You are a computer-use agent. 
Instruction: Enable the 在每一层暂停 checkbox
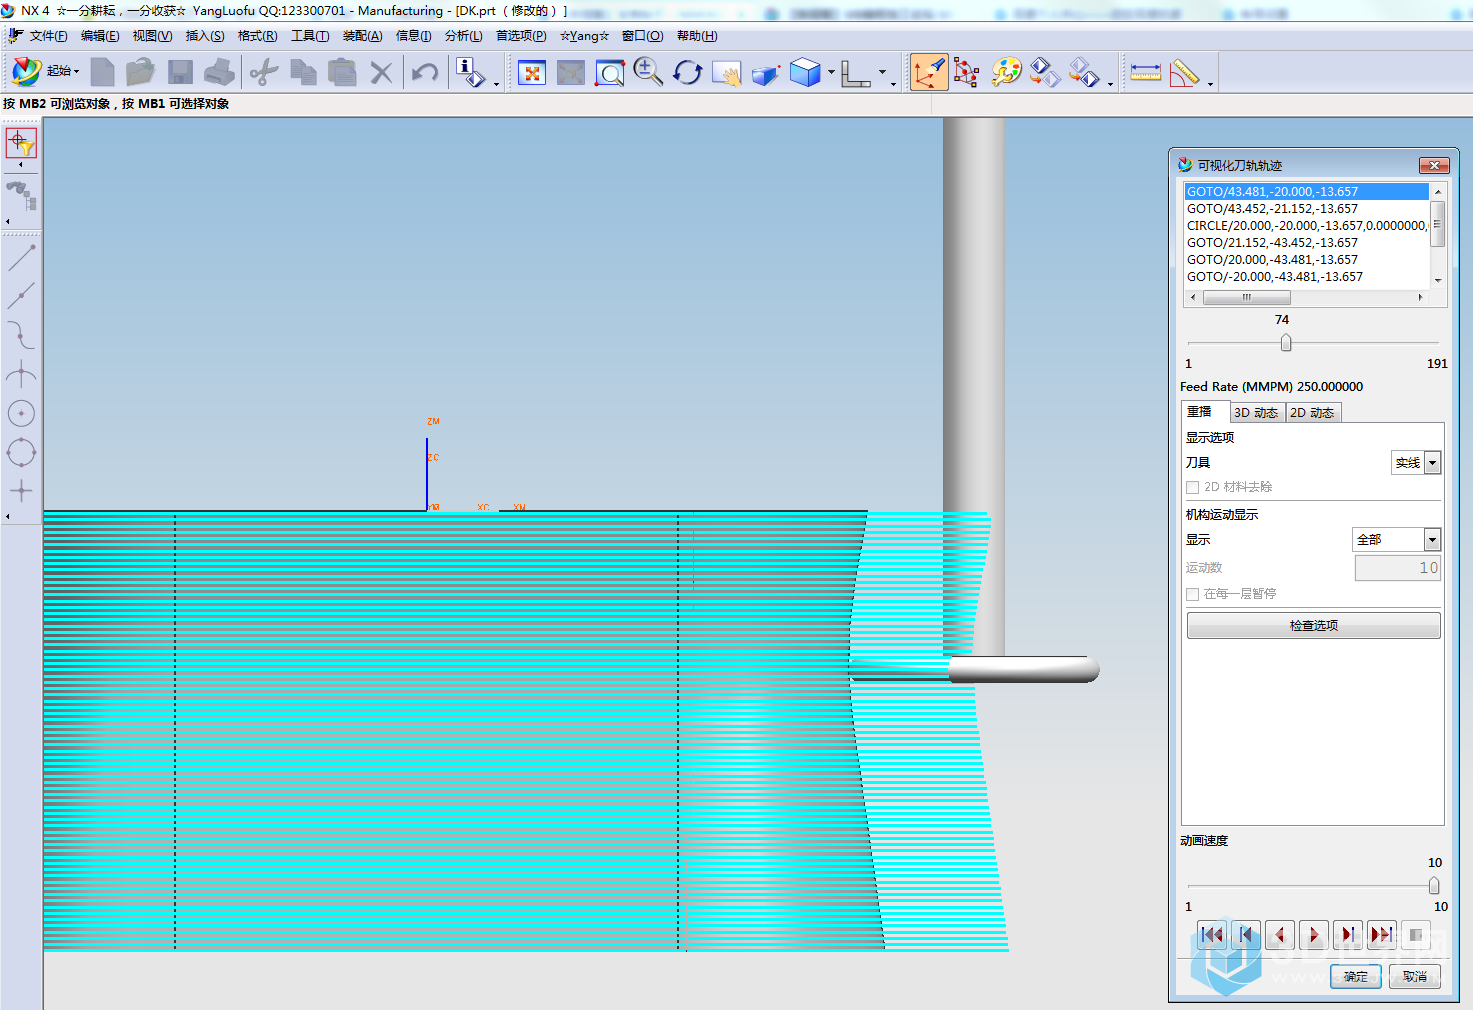coord(1192,594)
